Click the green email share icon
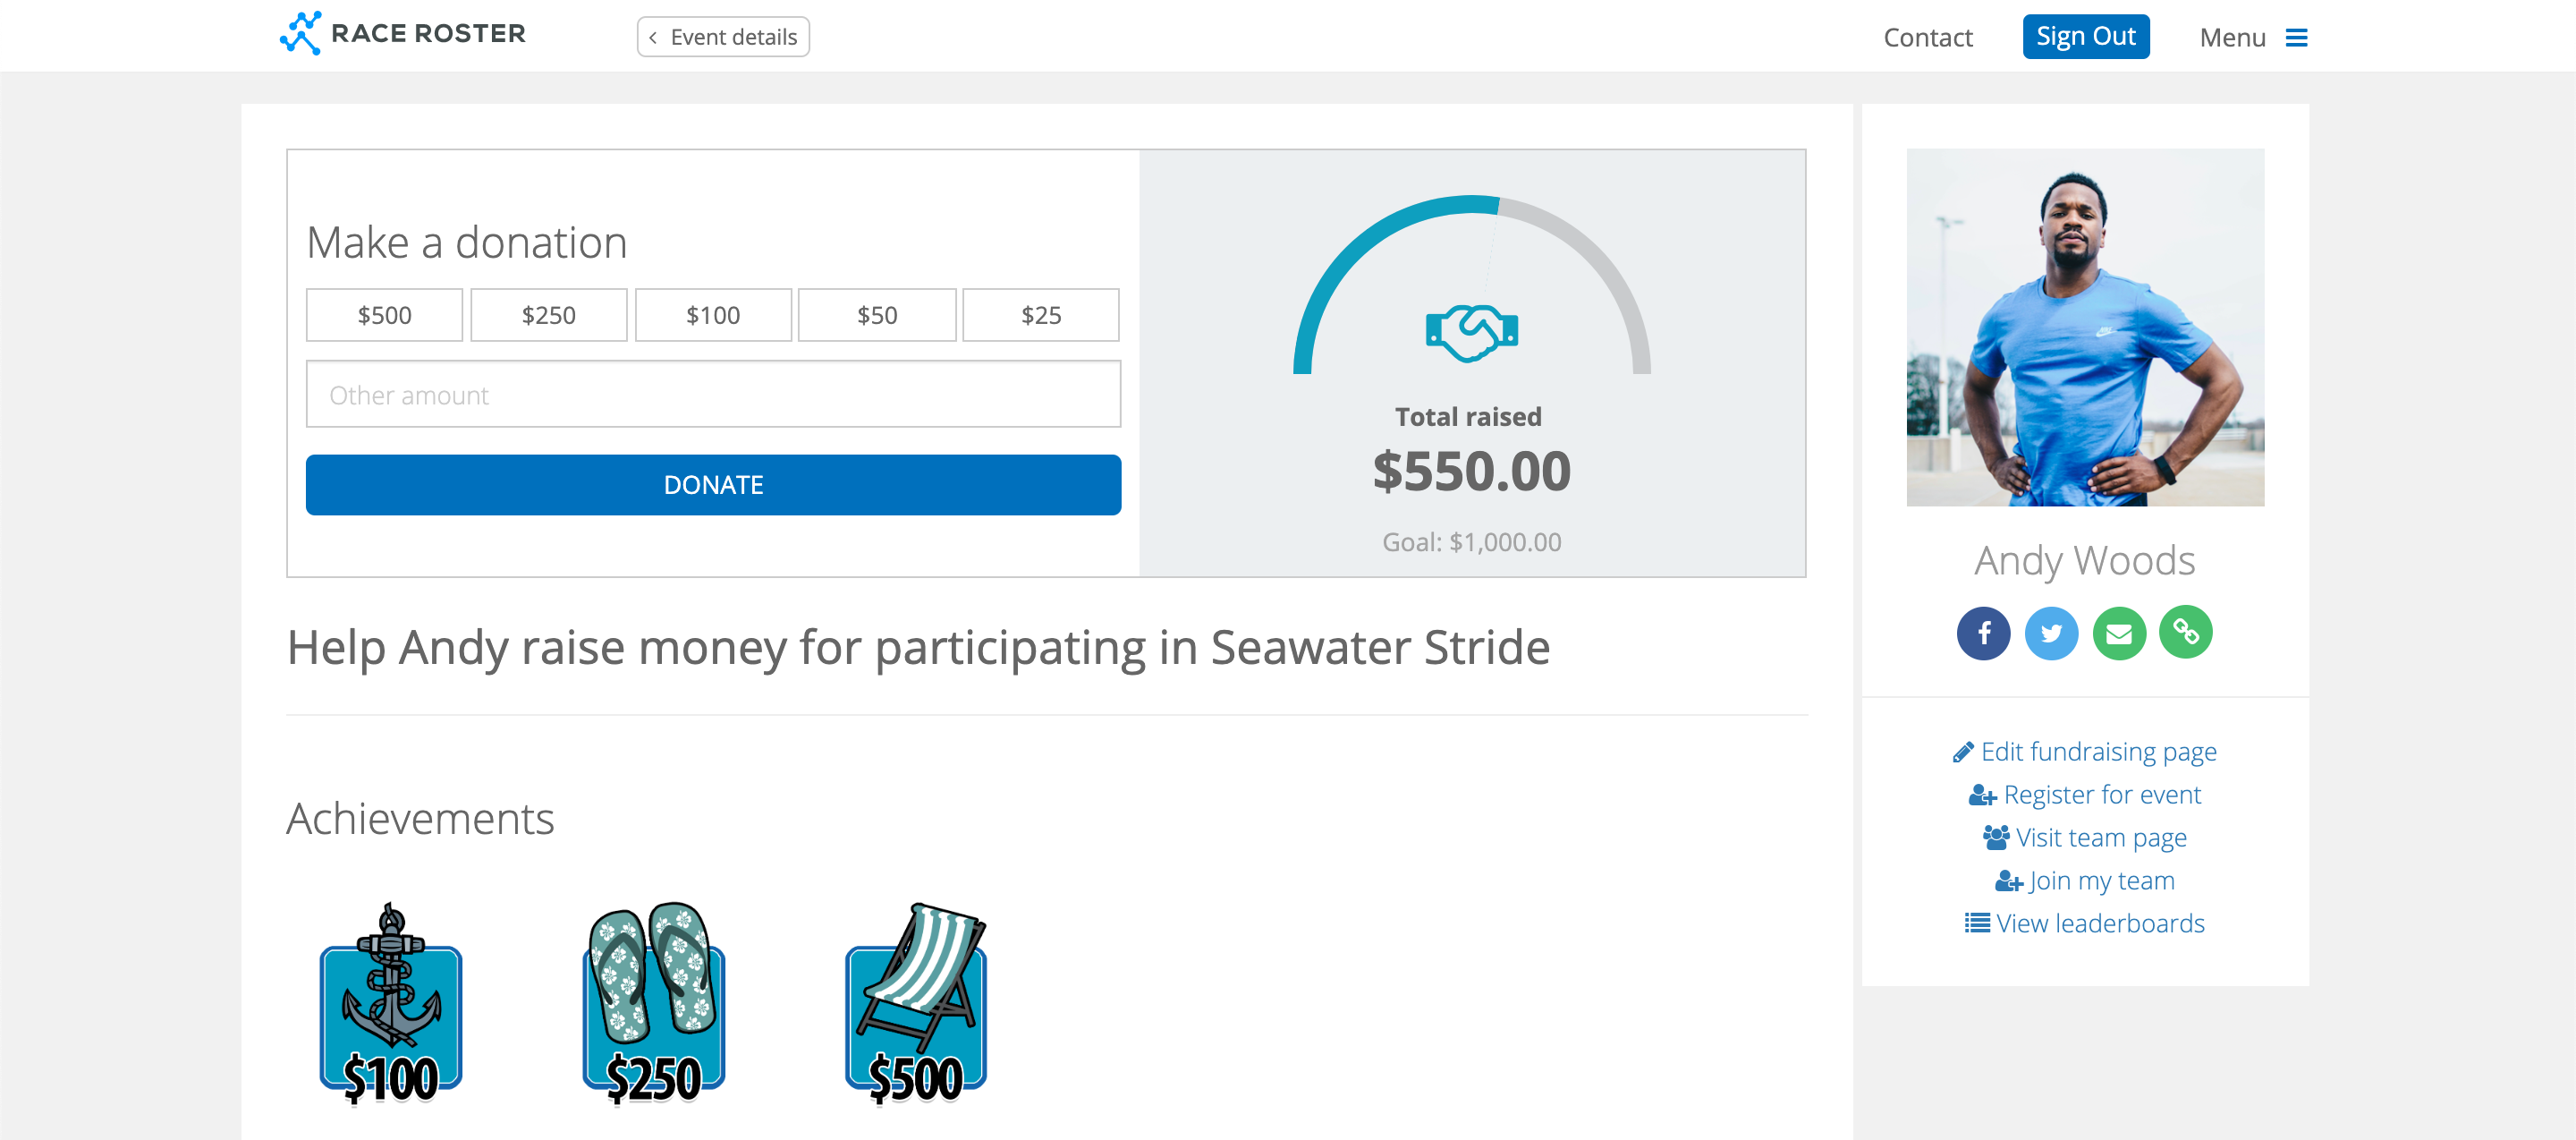This screenshot has height=1140, width=2576. (2119, 633)
